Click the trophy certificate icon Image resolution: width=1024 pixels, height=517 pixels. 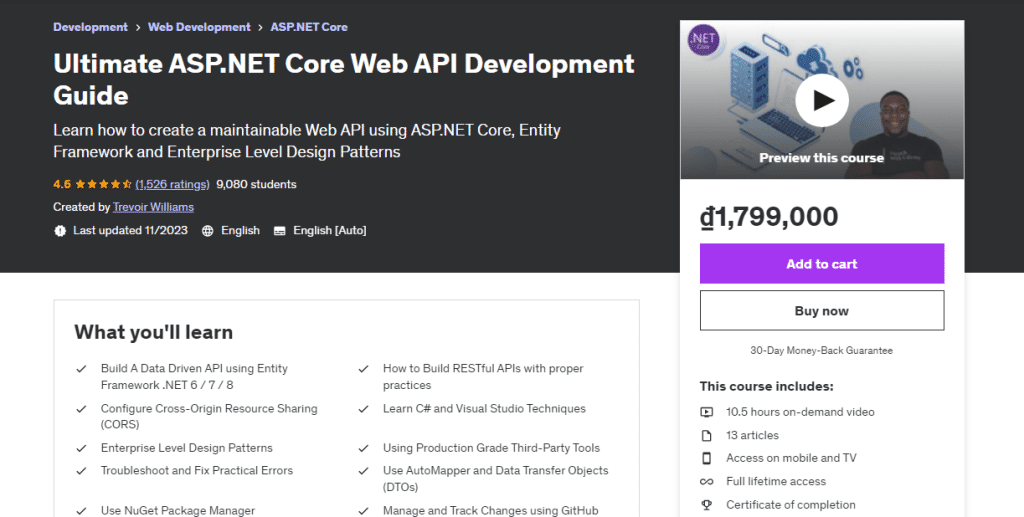point(707,505)
